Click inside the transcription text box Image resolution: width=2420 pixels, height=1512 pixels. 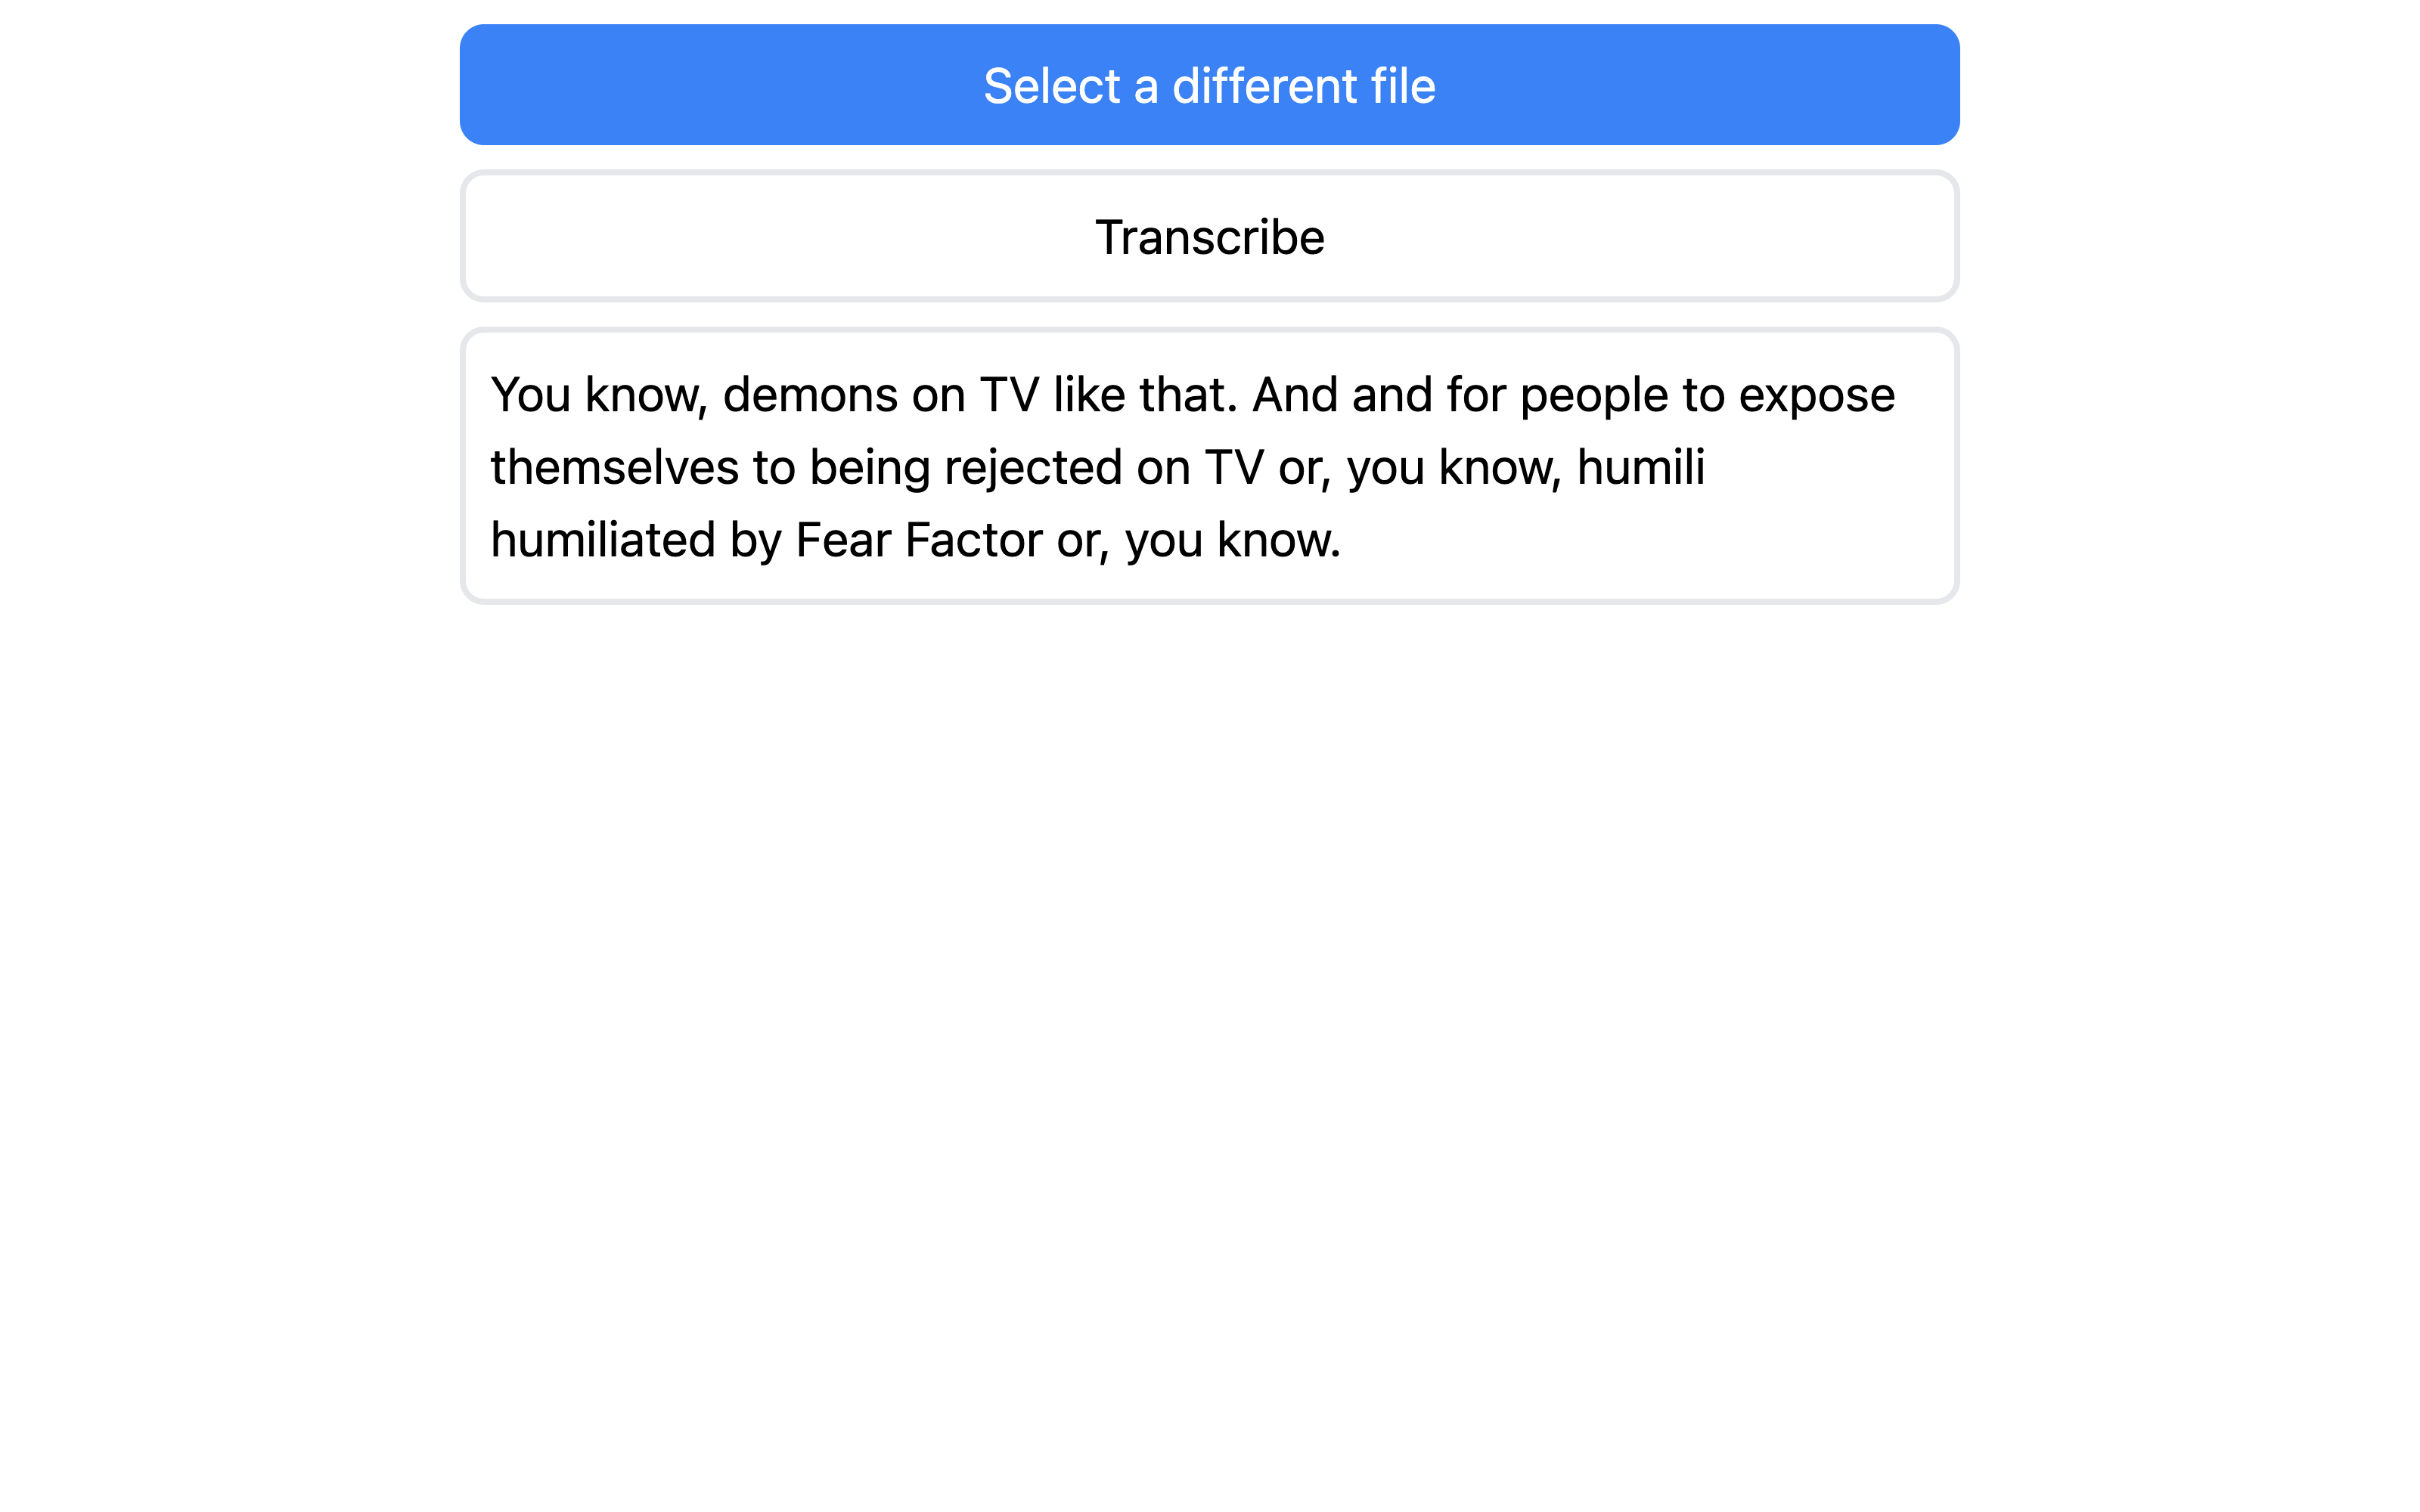(x=1209, y=465)
